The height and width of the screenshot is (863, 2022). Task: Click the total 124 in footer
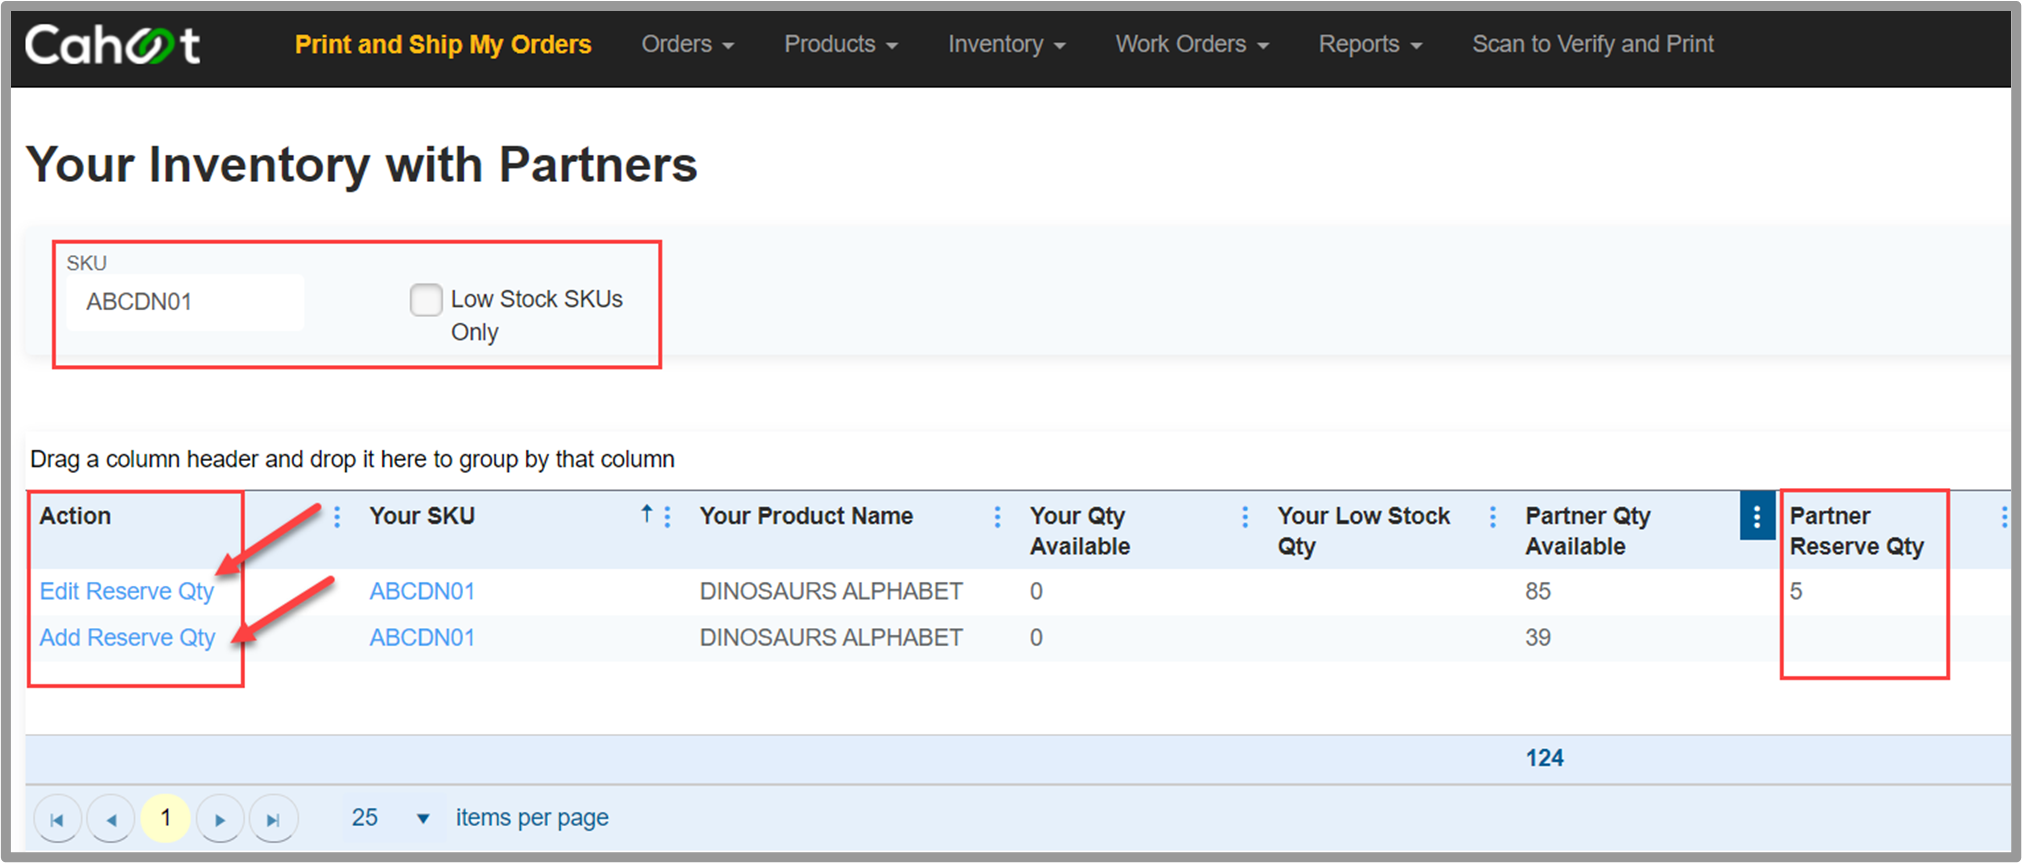1544,759
